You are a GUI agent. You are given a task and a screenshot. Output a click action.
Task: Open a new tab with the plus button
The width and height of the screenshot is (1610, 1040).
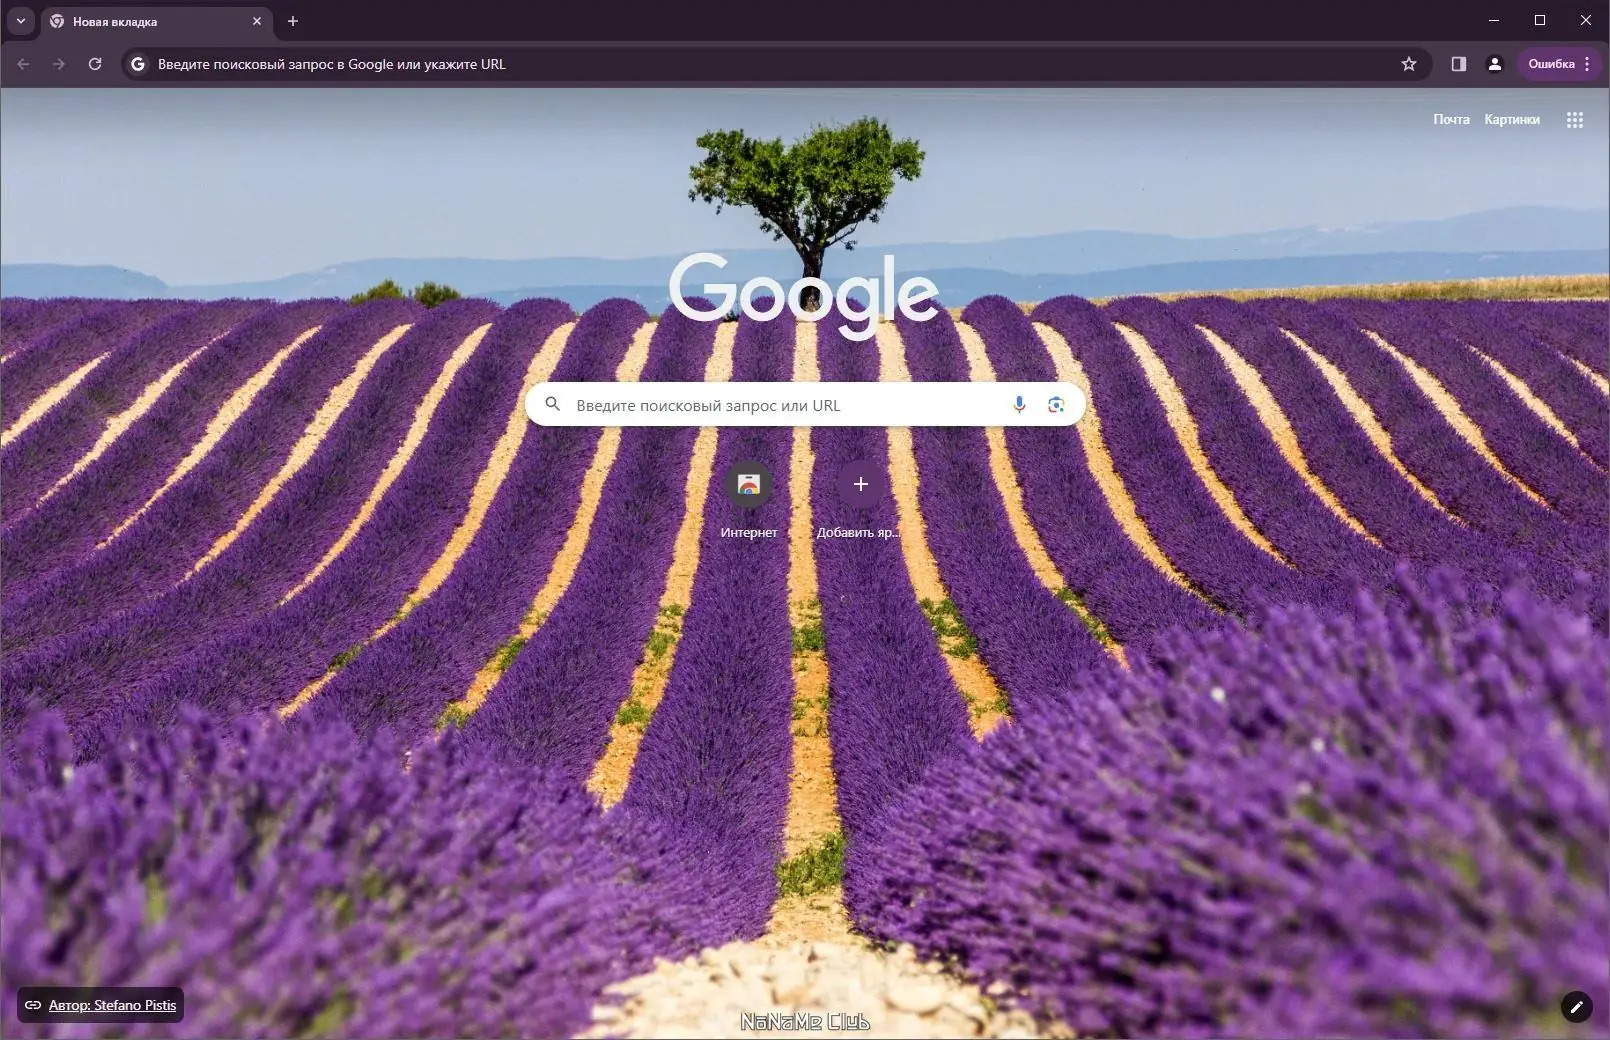coord(293,21)
